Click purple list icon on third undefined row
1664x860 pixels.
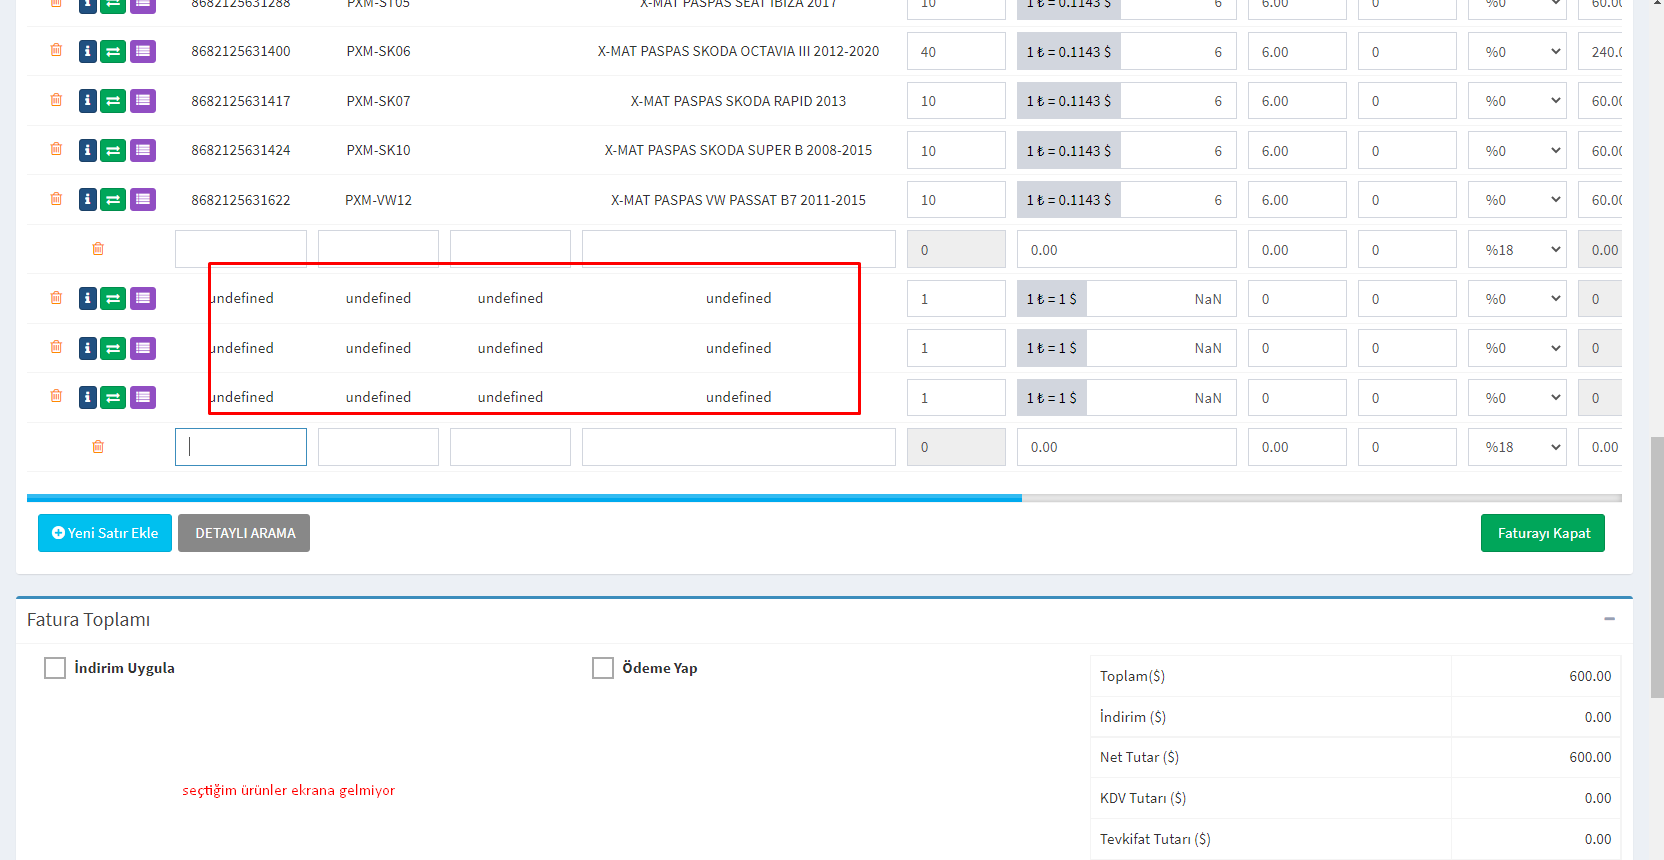pos(143,398)
